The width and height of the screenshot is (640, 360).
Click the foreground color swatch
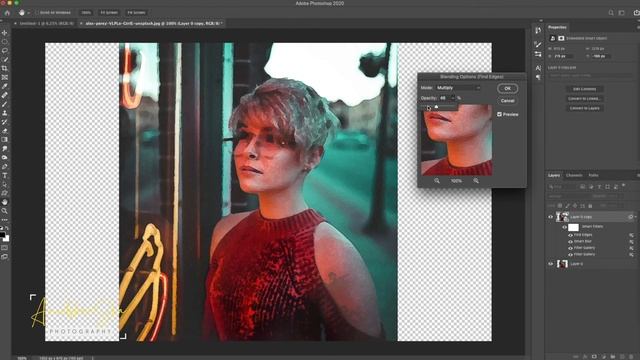(2, 235)
